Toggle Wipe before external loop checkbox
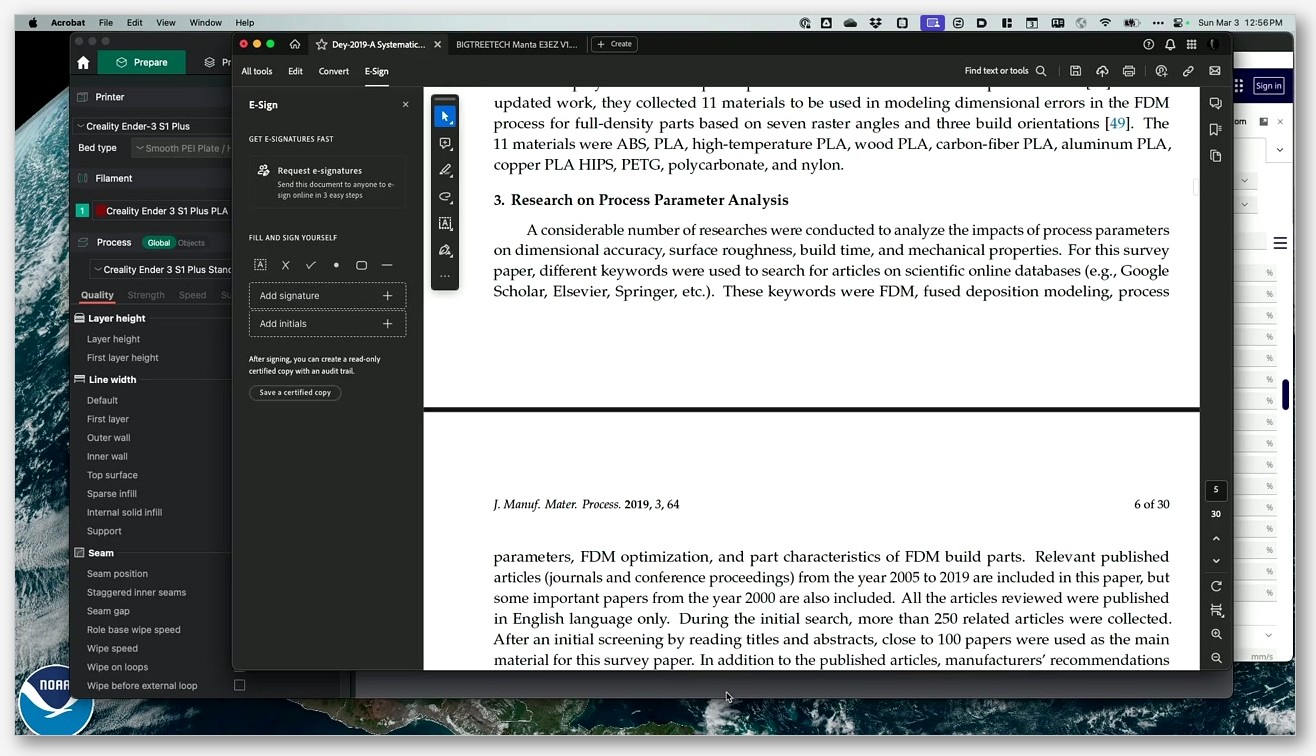 239,685
